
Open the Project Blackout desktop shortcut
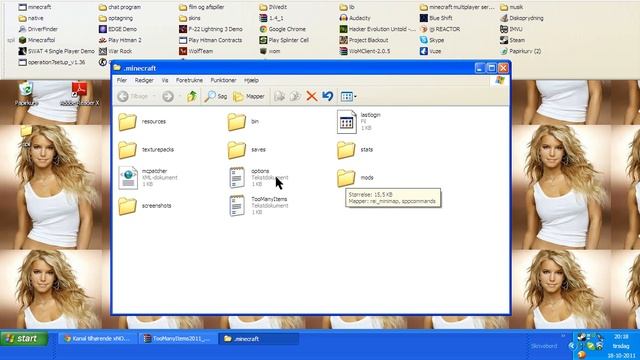click(x=364, y=40)
